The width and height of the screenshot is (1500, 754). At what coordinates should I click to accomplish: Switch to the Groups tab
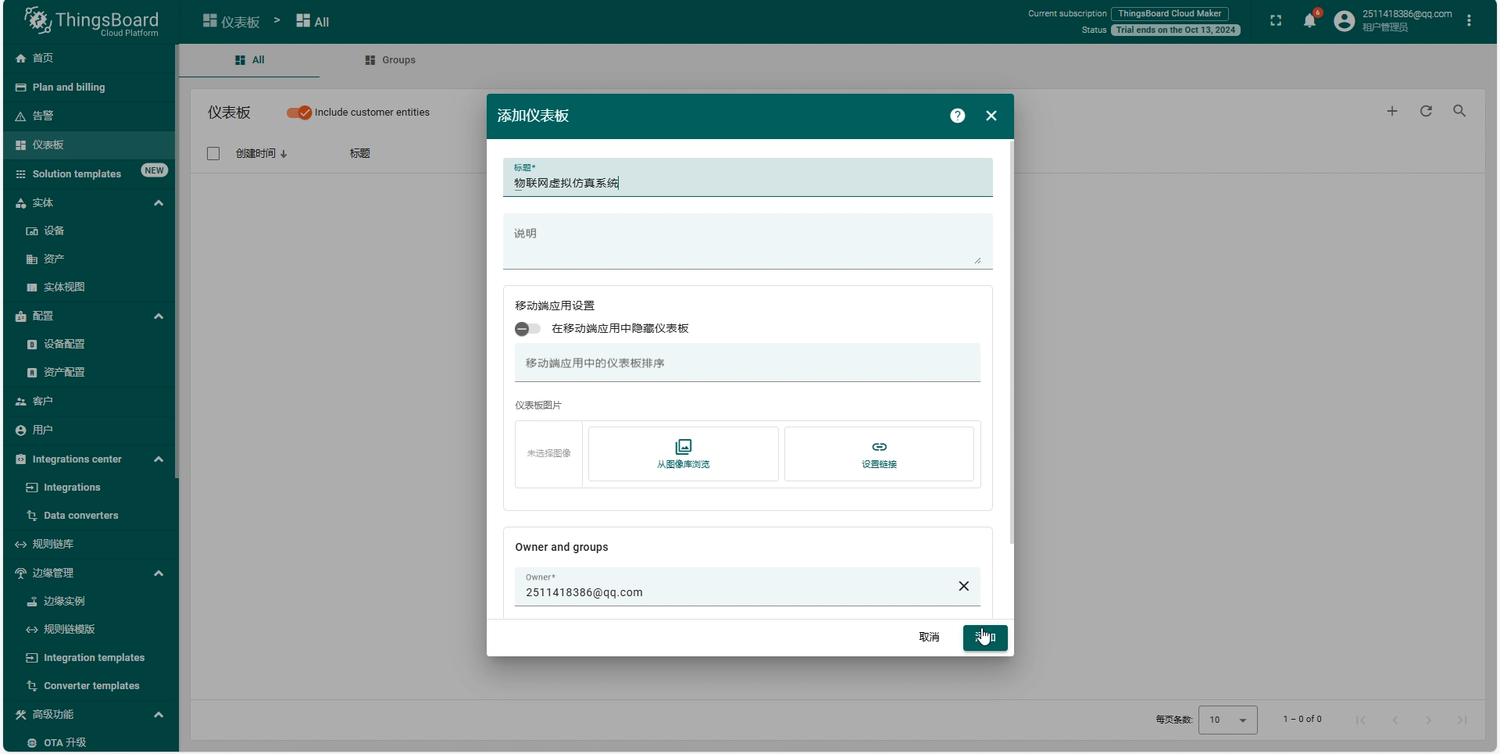pyautogui.click(x=389, y=60)
